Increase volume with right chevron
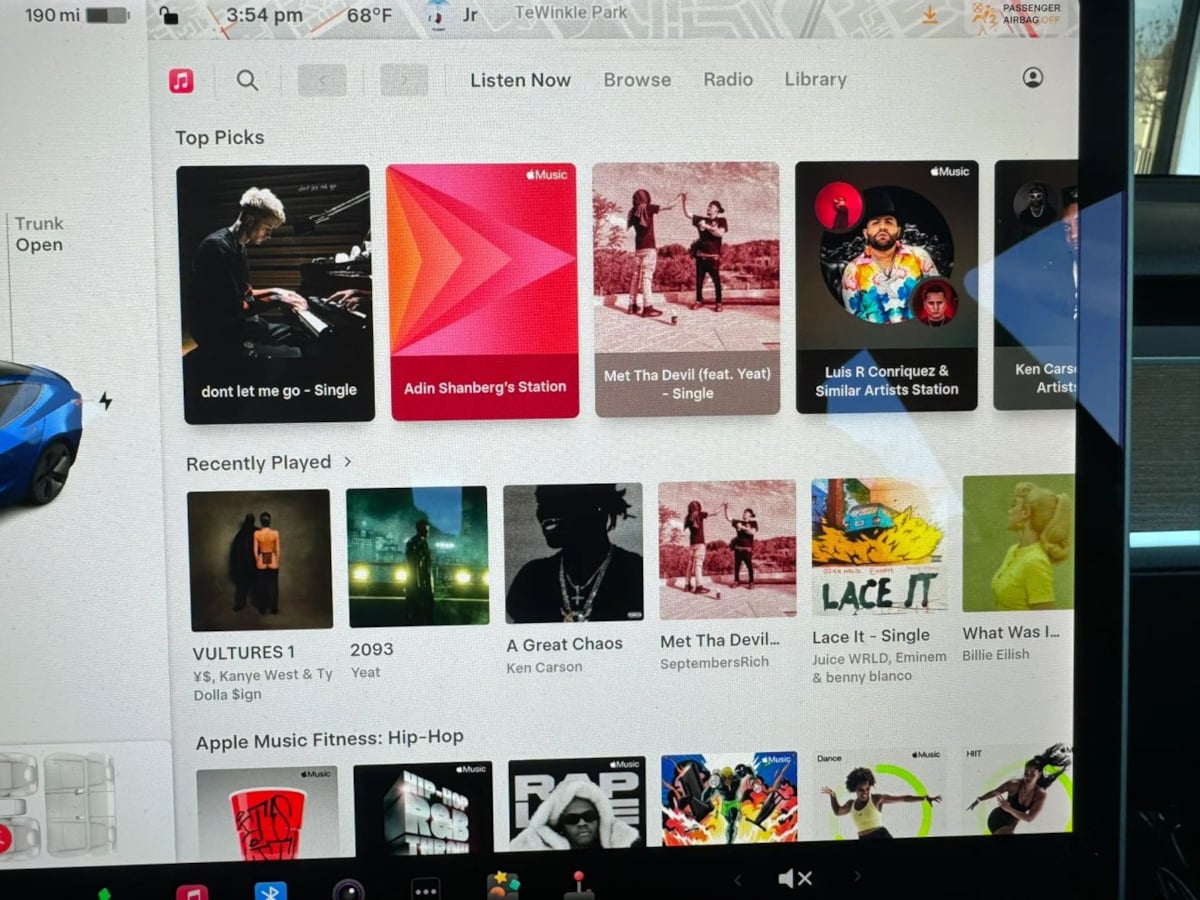The image size is (1200, 900). coord(857,876)
